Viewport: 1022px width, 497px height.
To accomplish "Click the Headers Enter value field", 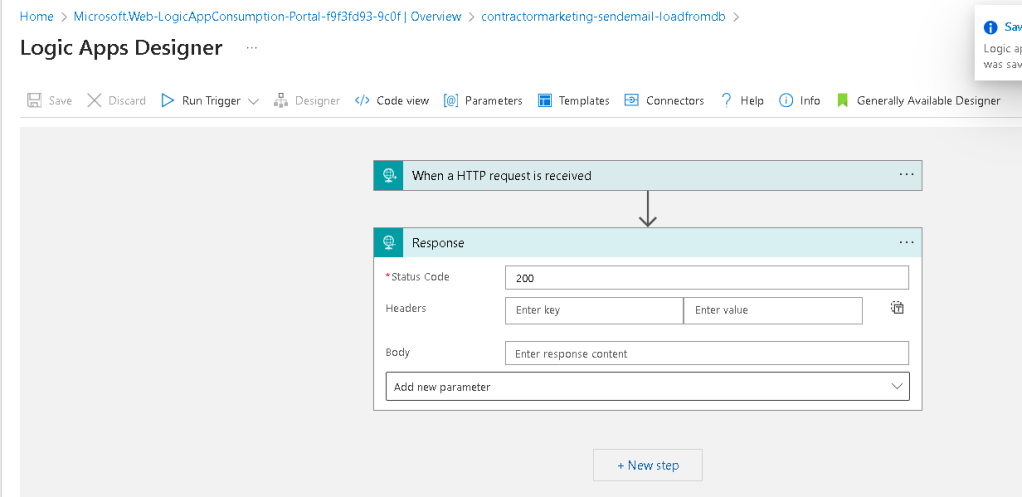I will point(773,311).
